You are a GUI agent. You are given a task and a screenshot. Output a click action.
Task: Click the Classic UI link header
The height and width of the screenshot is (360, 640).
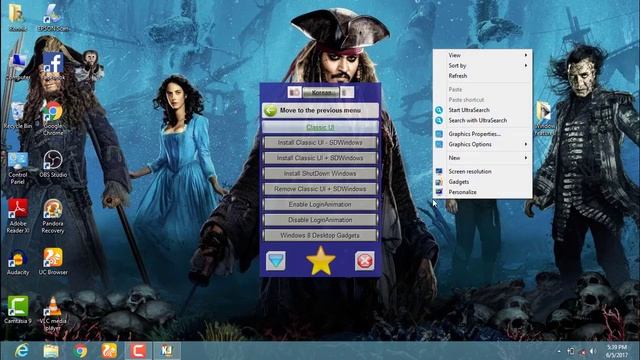pos(320,127)
